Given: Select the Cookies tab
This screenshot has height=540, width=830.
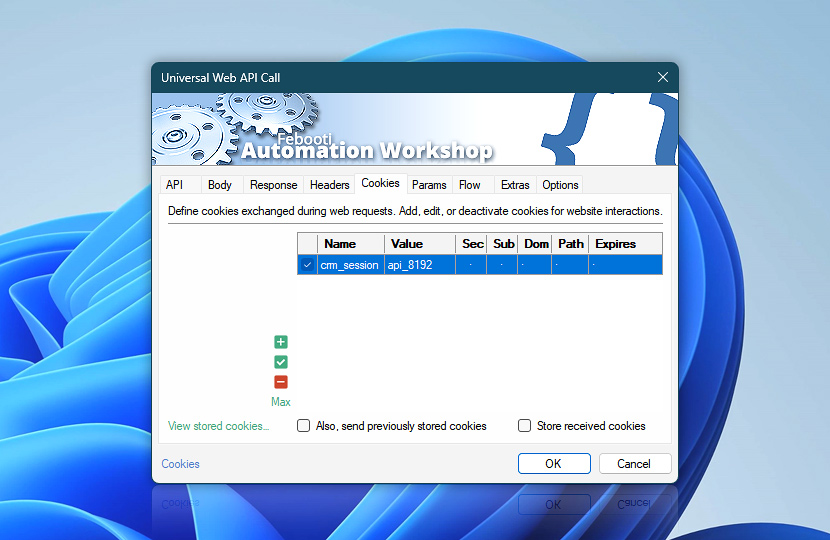Looking at the screenshot, I should 380,183.
